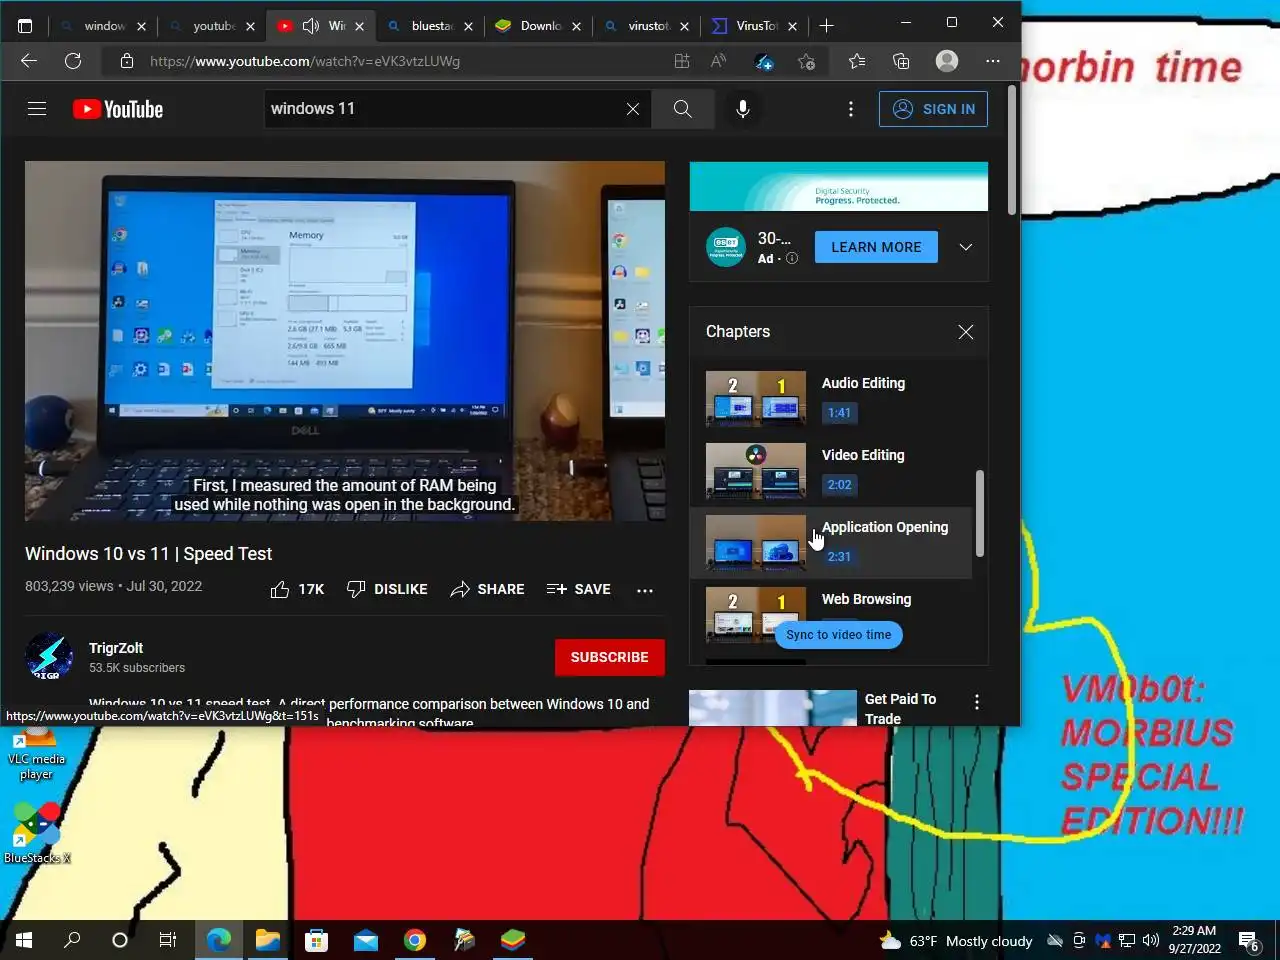This screenshot has height=960, width=1280.
Task: Close the BlueStacks Download tab
Action: pyautogui.click(x=576, y=27)
